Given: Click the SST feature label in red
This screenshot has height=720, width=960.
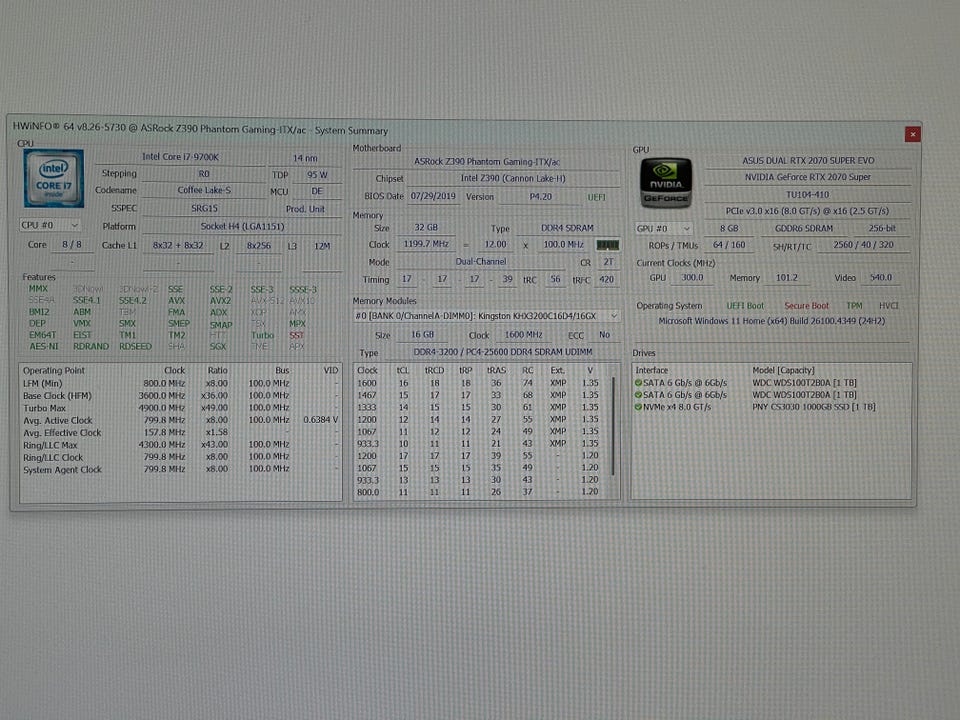Looking at the screenshot, I should click(296, 336).
